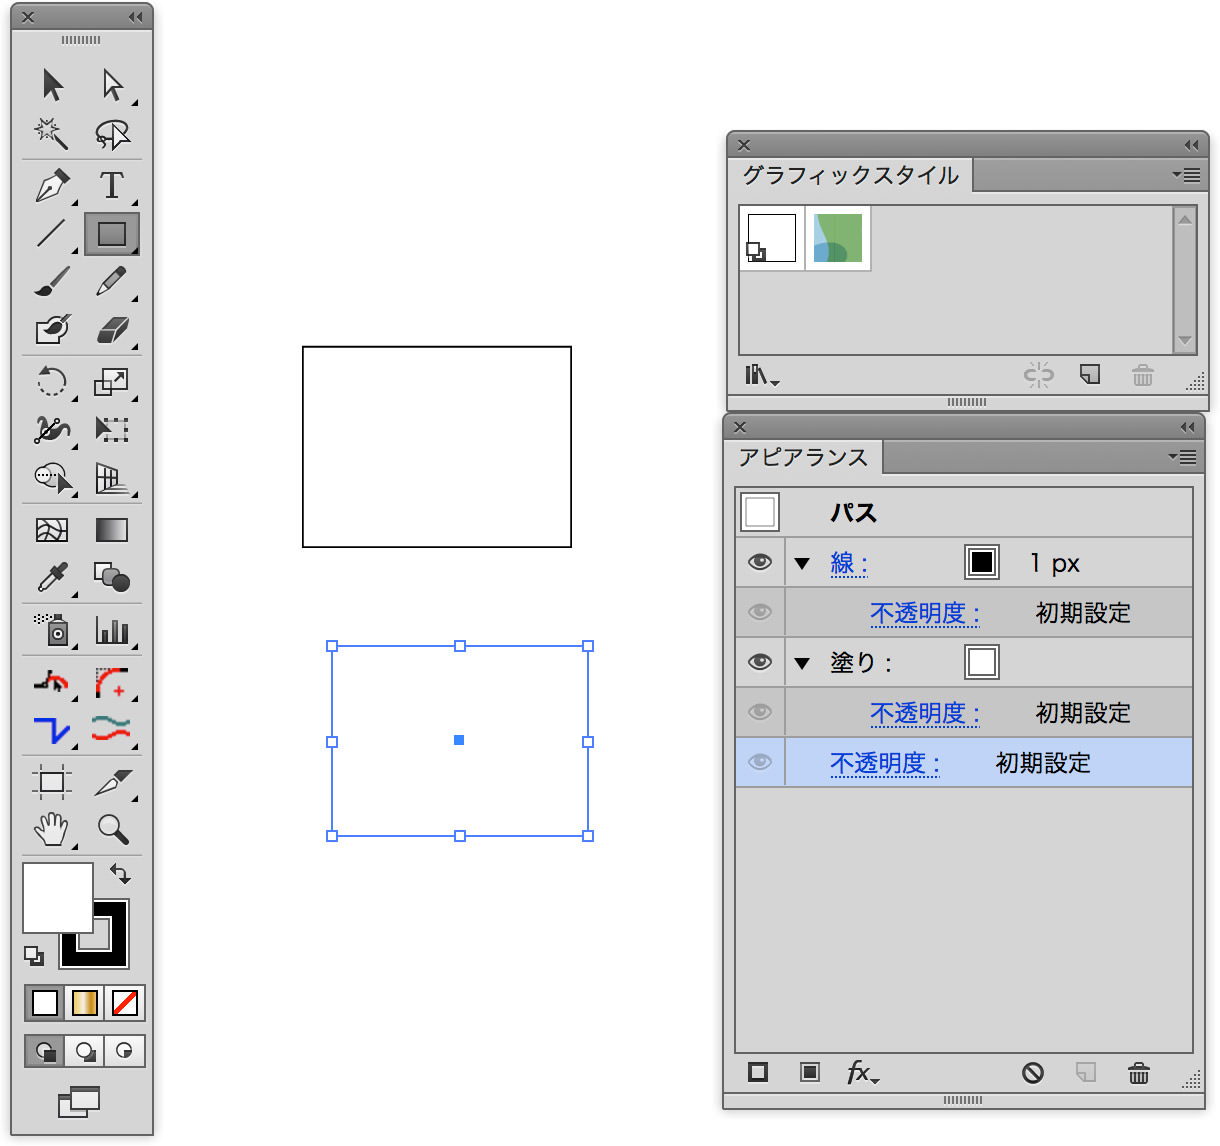Select the Column Graph tool
This screenshot has height=1146, width=1220.
pyautogui.click(x=112, y=630)
